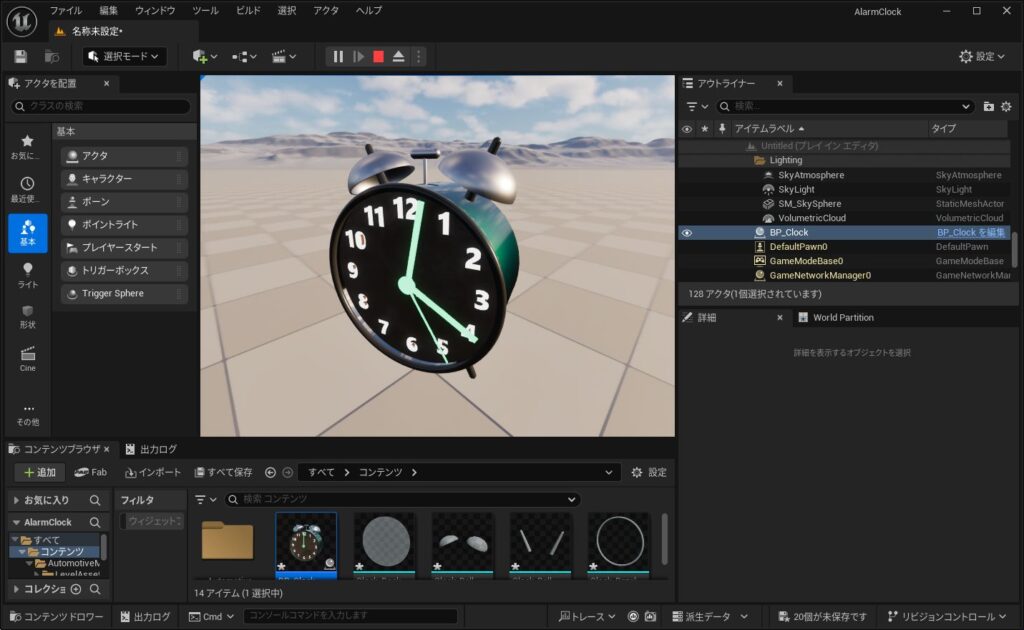Click the BP_Clock を編集 link

(x=970, y=232)
